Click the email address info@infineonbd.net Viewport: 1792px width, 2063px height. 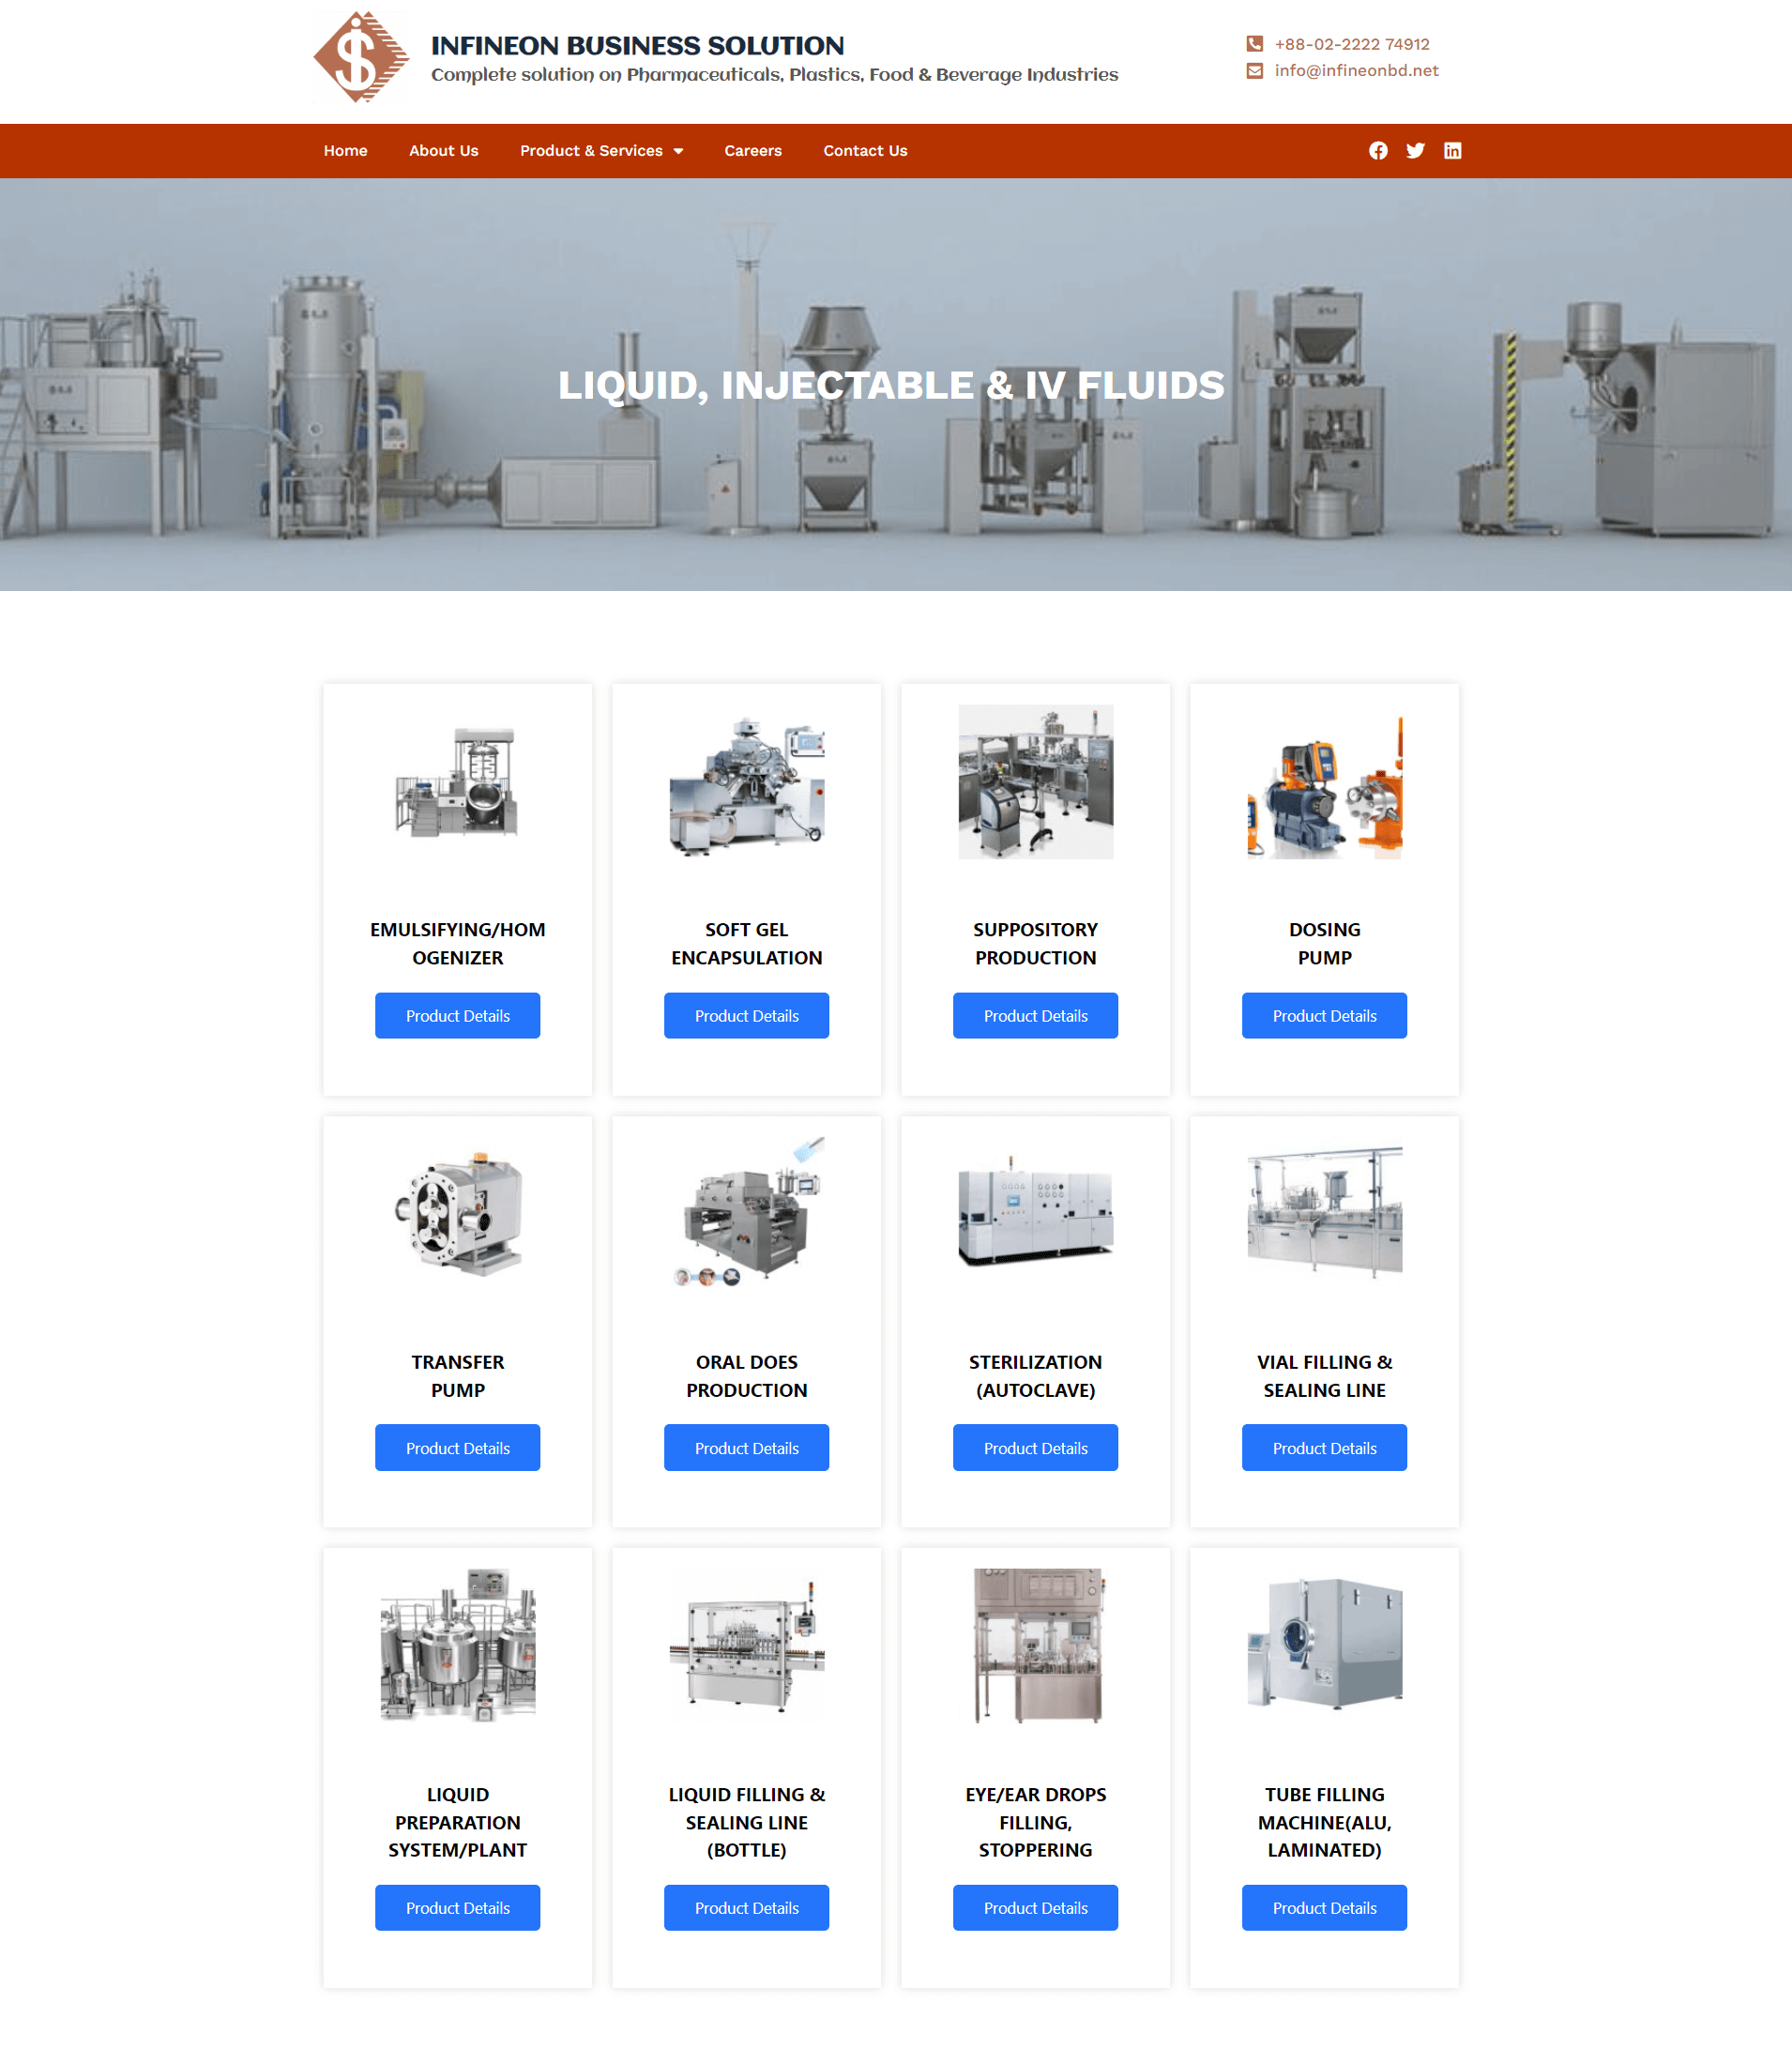(1355, 71)
